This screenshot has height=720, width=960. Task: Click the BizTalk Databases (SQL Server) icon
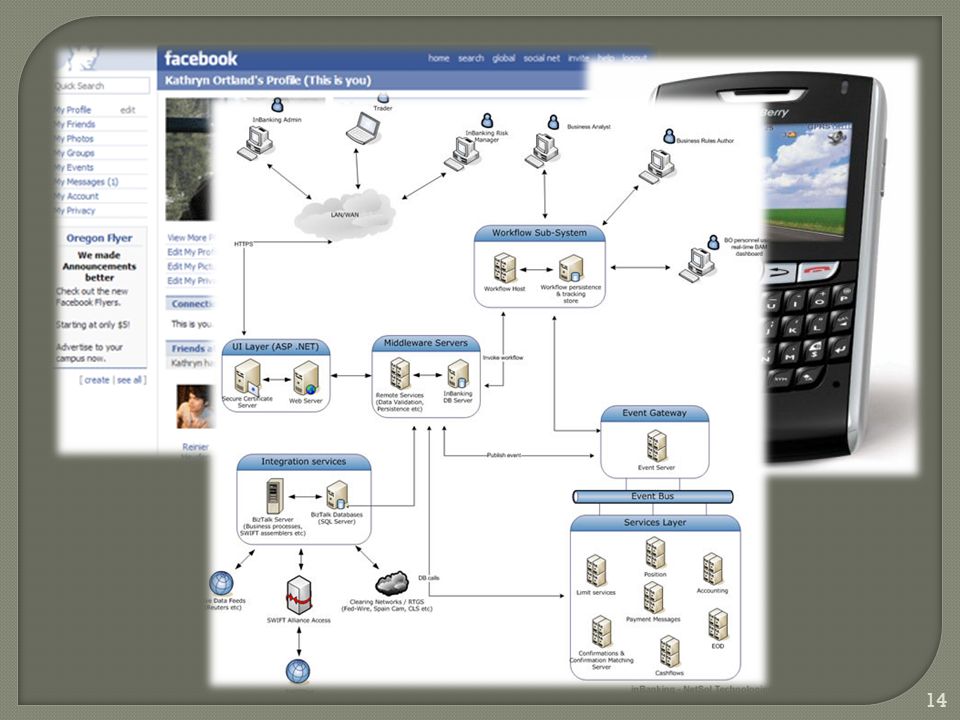point(337,495)
